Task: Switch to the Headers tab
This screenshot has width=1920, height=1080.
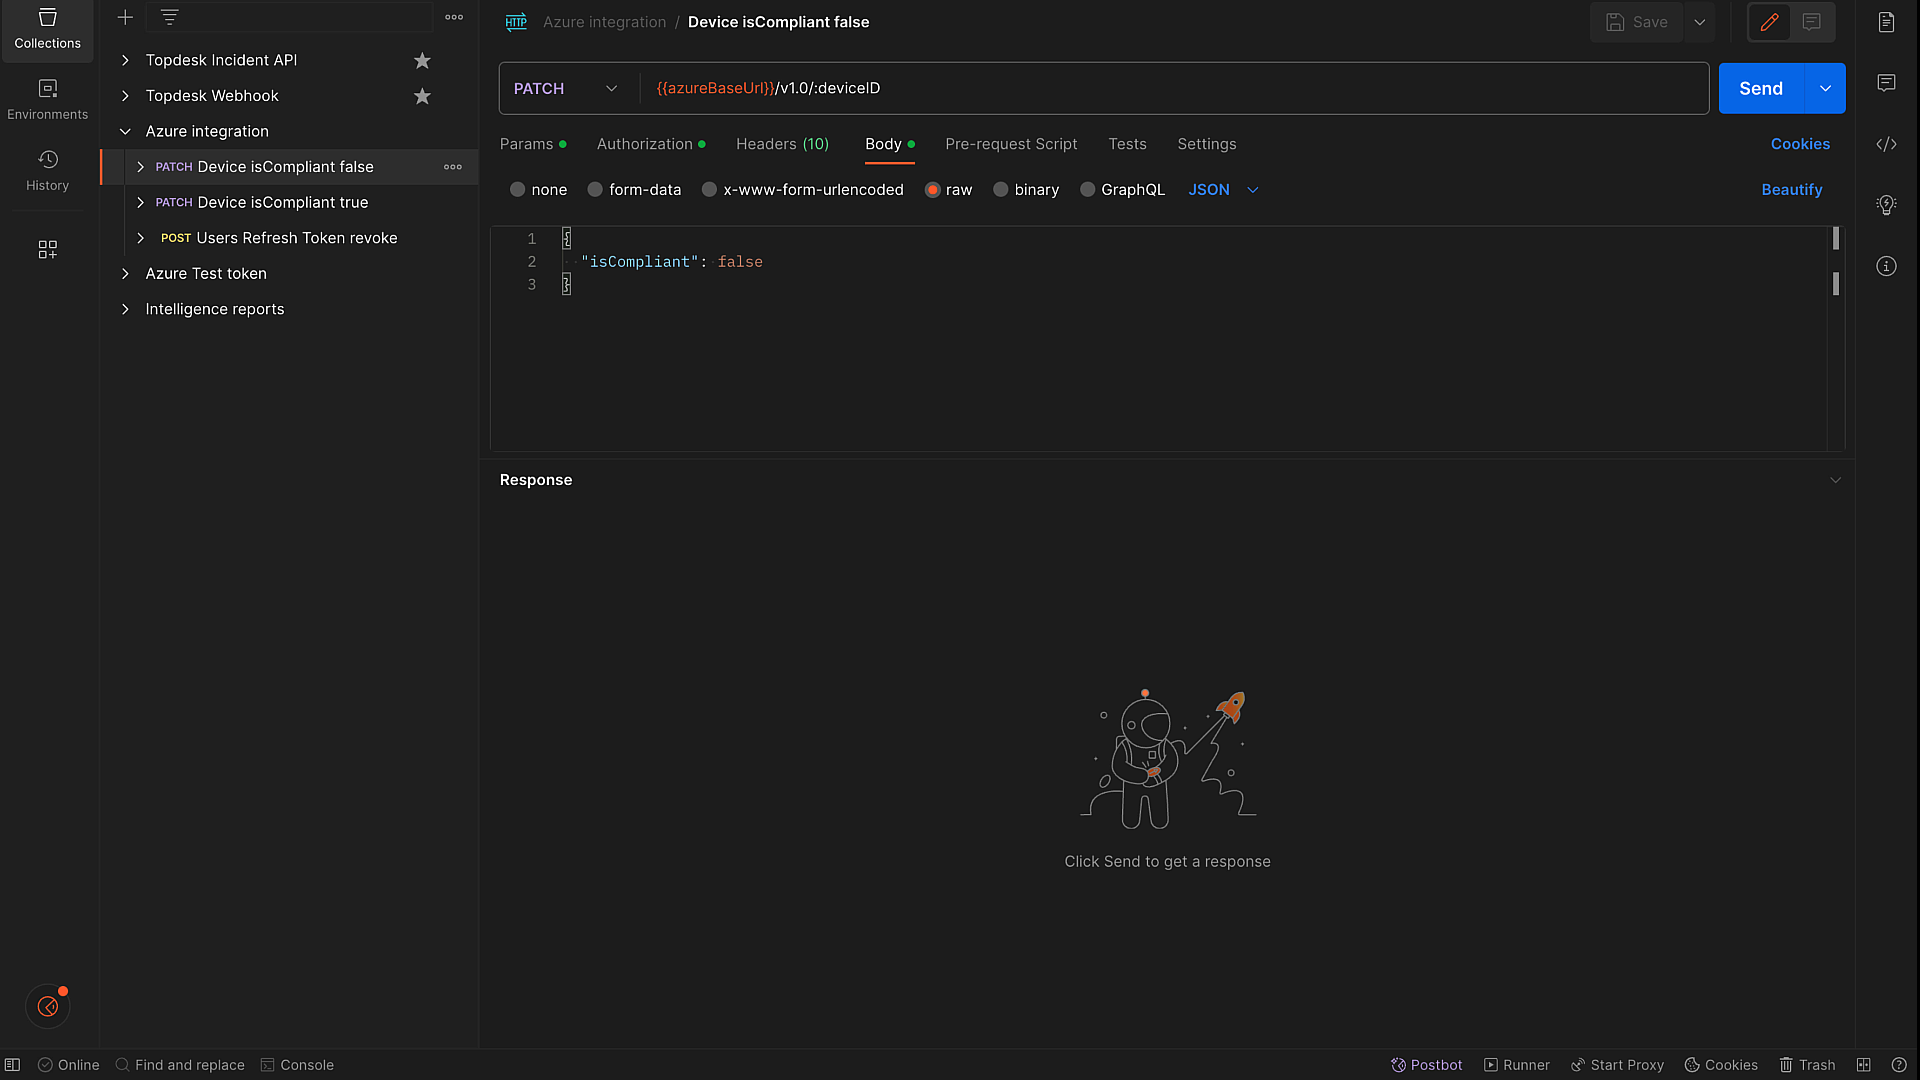Action: pos(782,144)
